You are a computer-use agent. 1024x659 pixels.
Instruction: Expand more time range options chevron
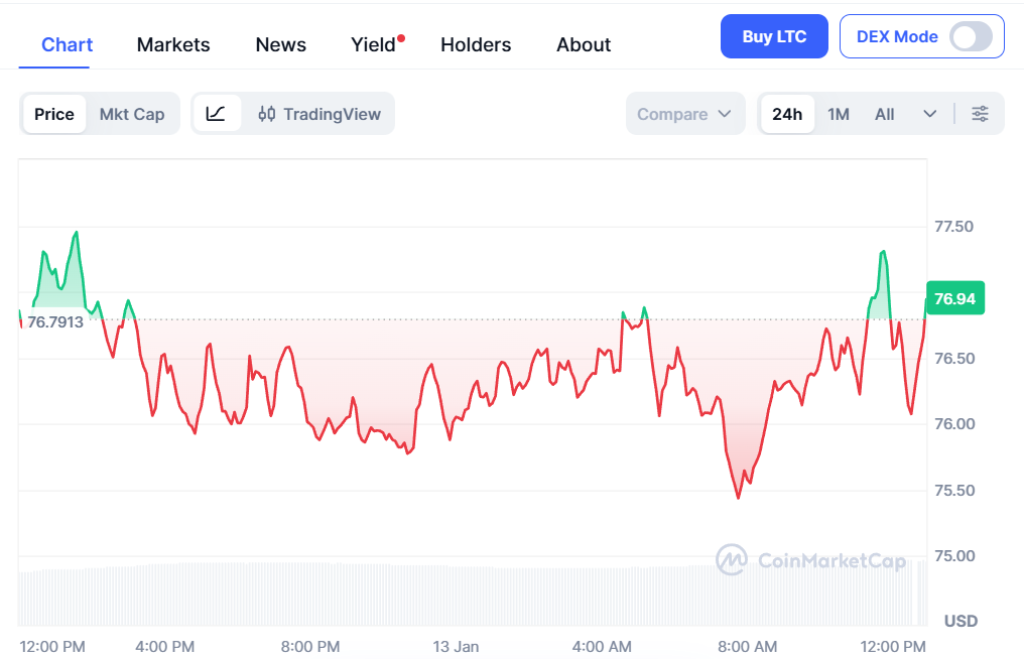click(x=930, y=114)
